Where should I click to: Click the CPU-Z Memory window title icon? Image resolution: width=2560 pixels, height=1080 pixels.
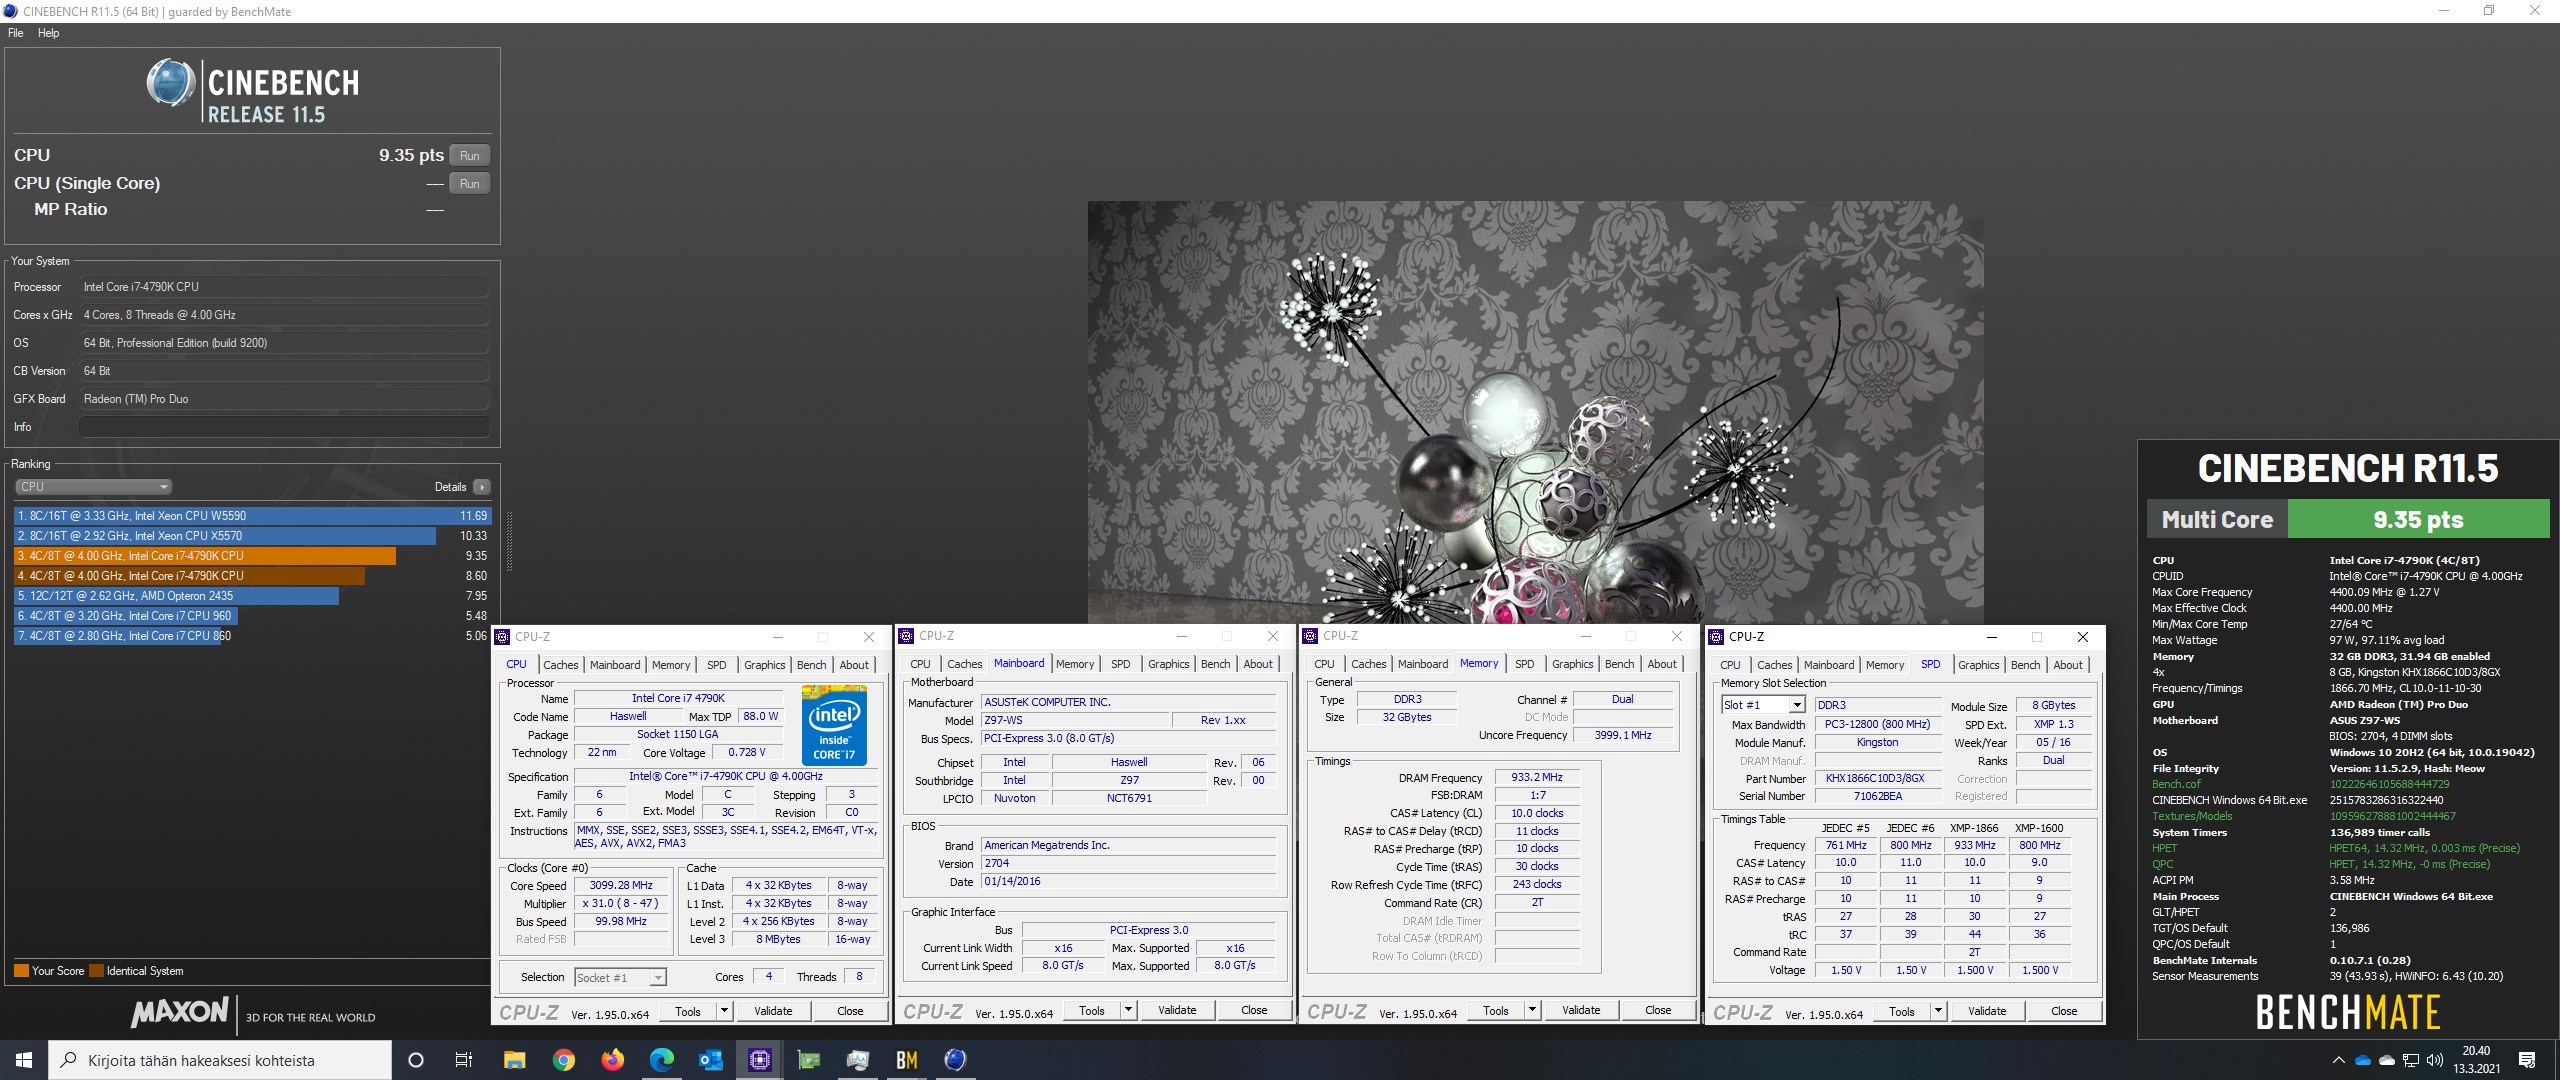[x=1311, y=636]
